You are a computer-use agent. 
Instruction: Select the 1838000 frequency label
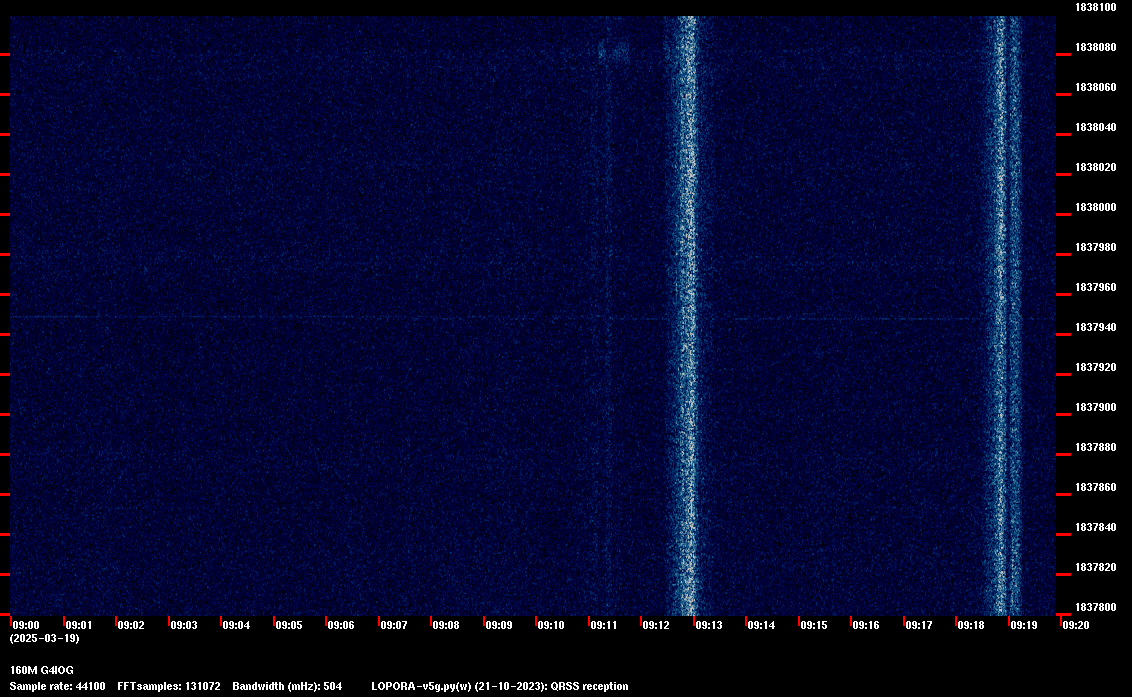click(1095, 207)
